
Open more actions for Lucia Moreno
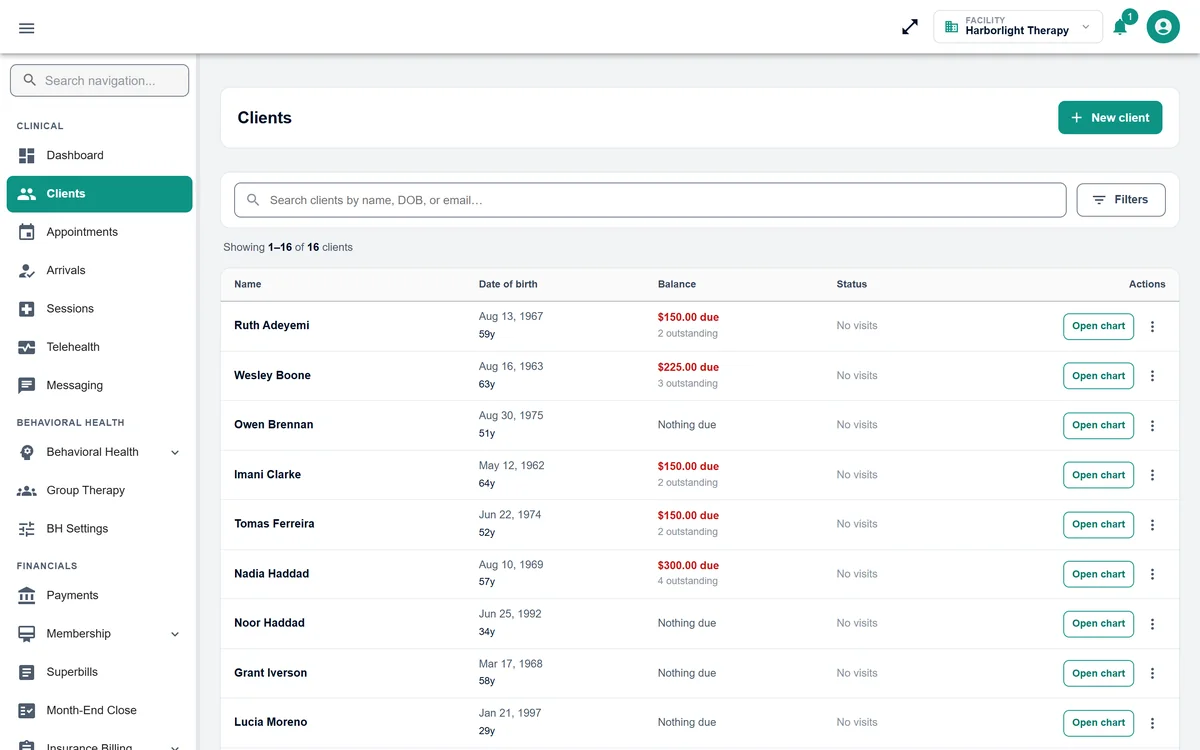pyautogui.click(x=1152, y=722)
